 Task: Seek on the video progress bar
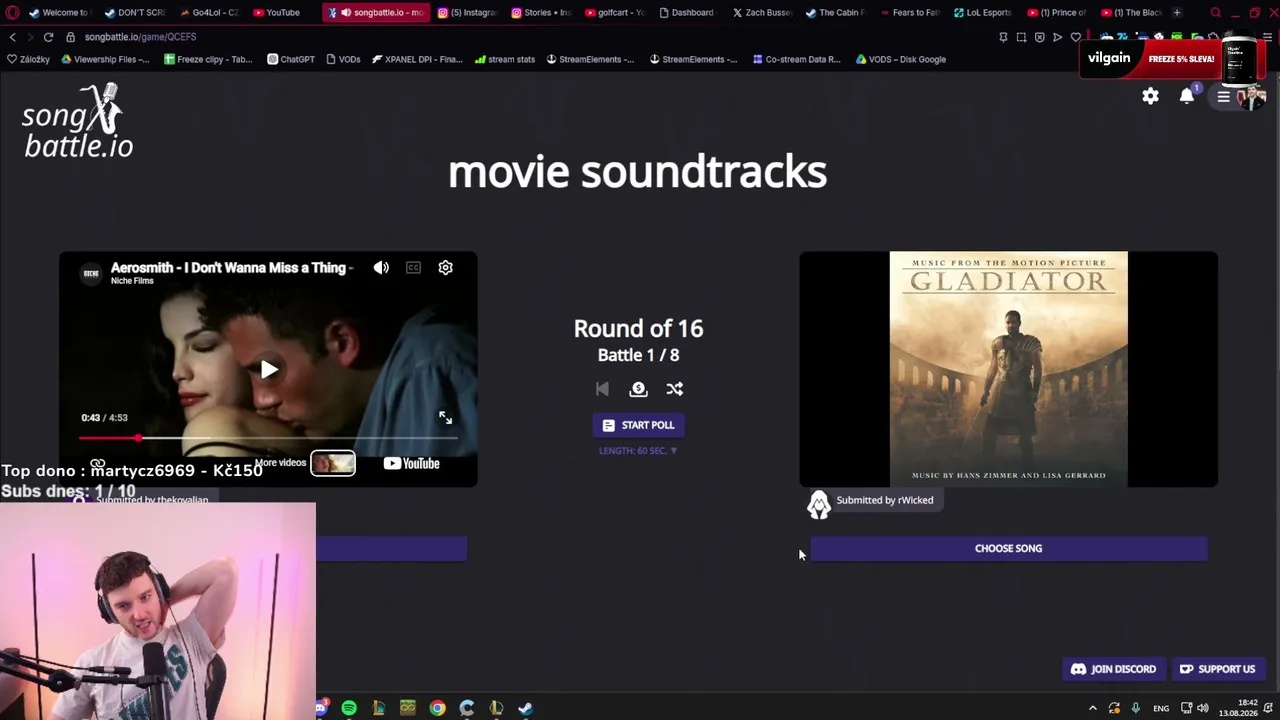[x=268, y=438]
